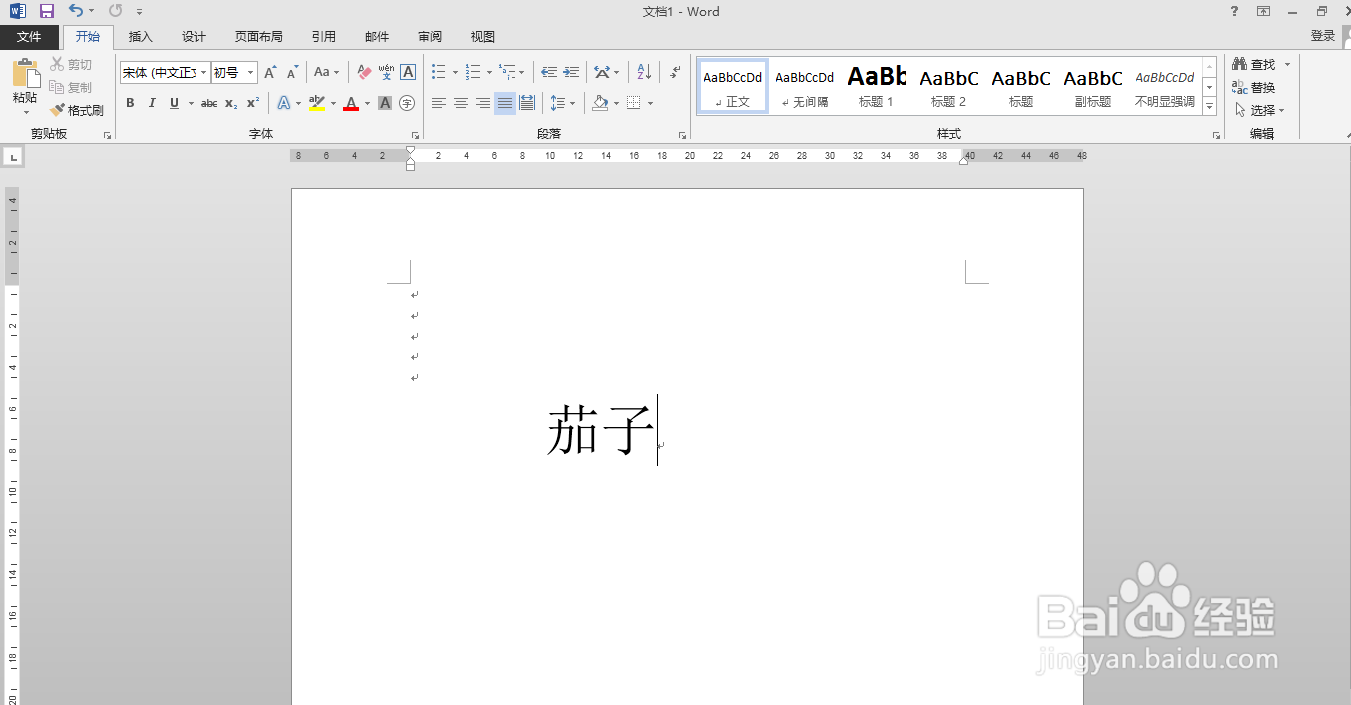Switch to the 引用 (References) tab
Screen dimensions: 1351x705
click(x=324, y=37)
